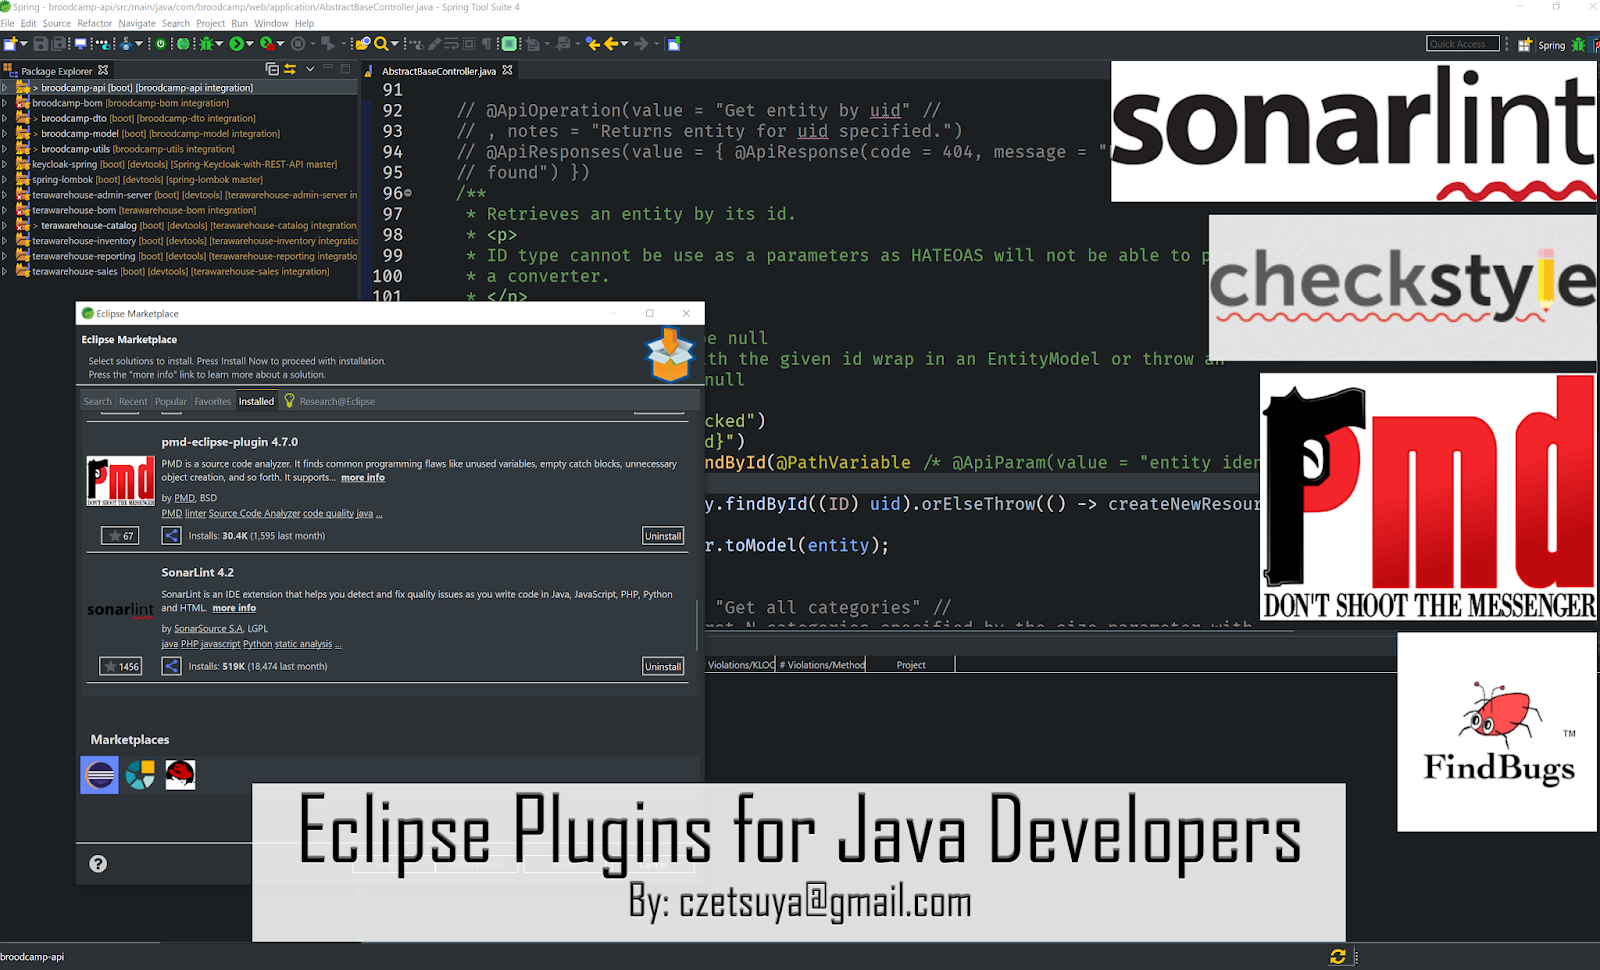1600x970 pixels.
Task: Open the Refactor menu
Action: click(x=95, y=23)
